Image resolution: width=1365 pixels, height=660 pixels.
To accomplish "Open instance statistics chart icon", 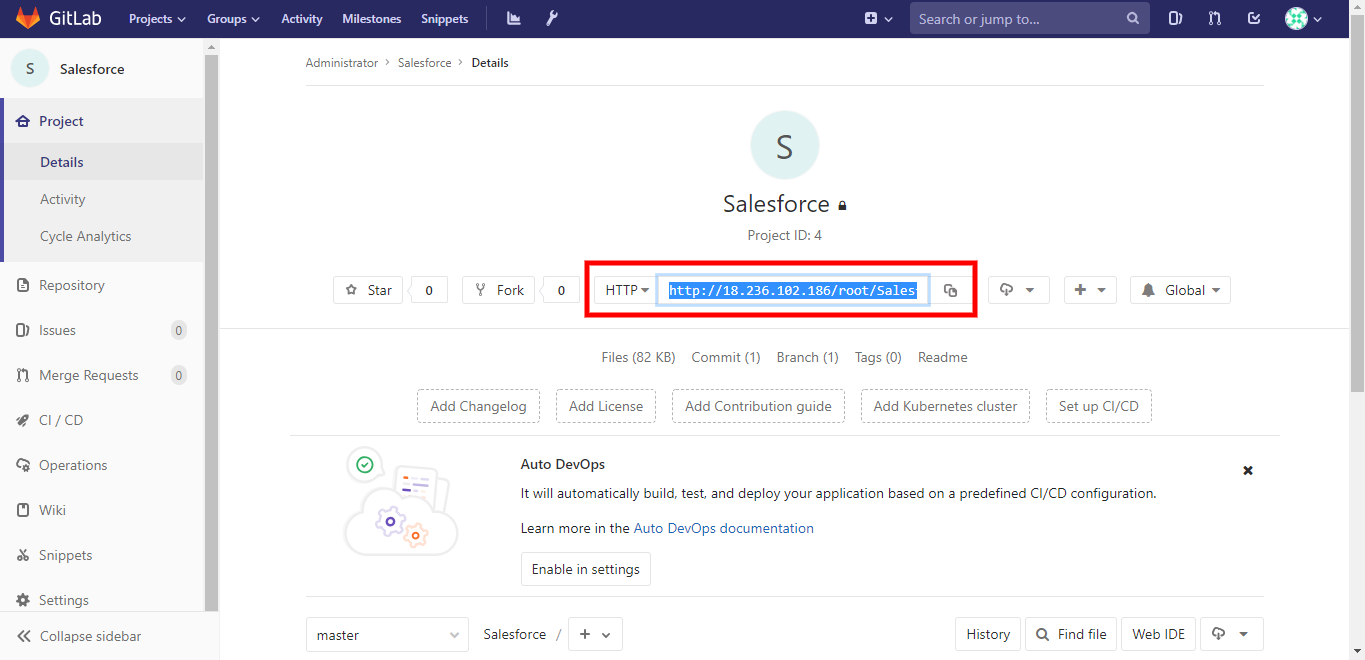I will click(x=514, y=18).
